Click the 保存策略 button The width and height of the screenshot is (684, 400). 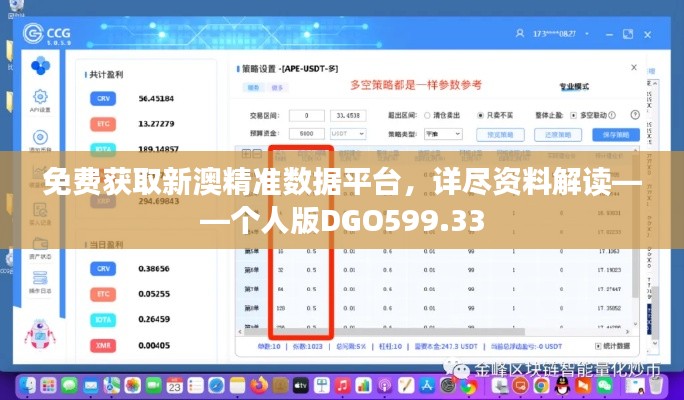coord(609,134)
